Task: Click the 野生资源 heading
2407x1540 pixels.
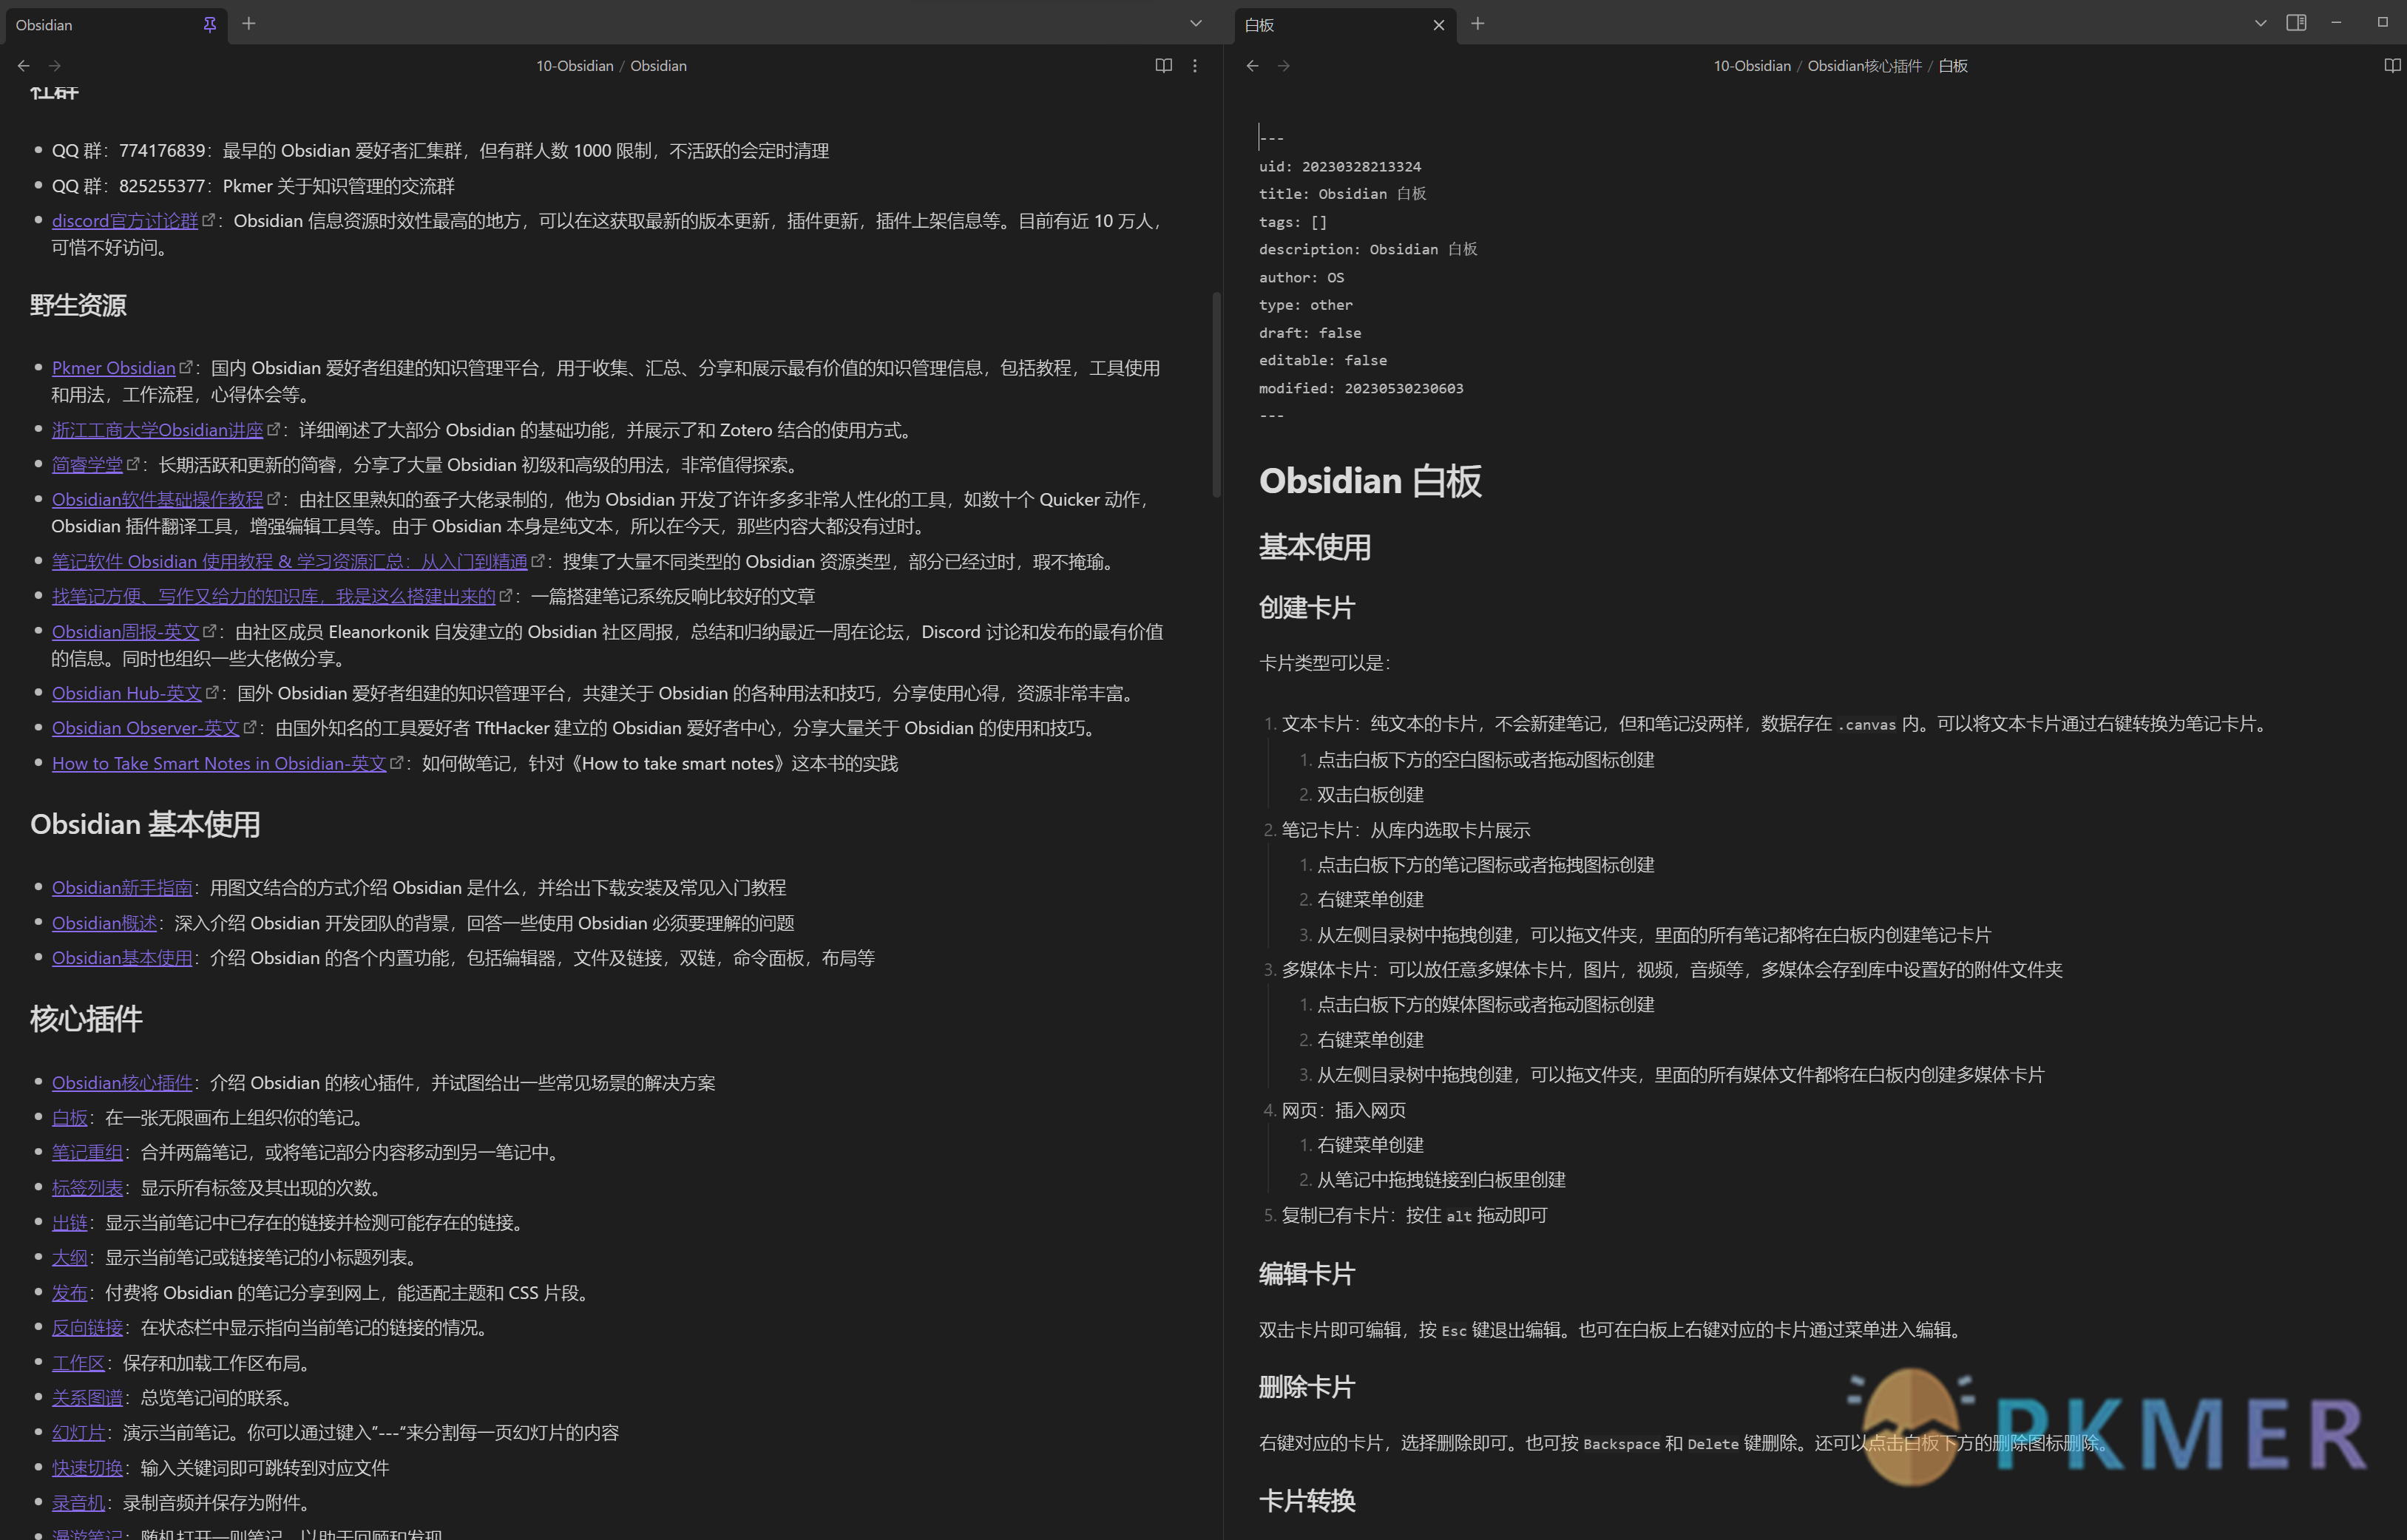Action: pyautogui.click(x=78, y=305)
